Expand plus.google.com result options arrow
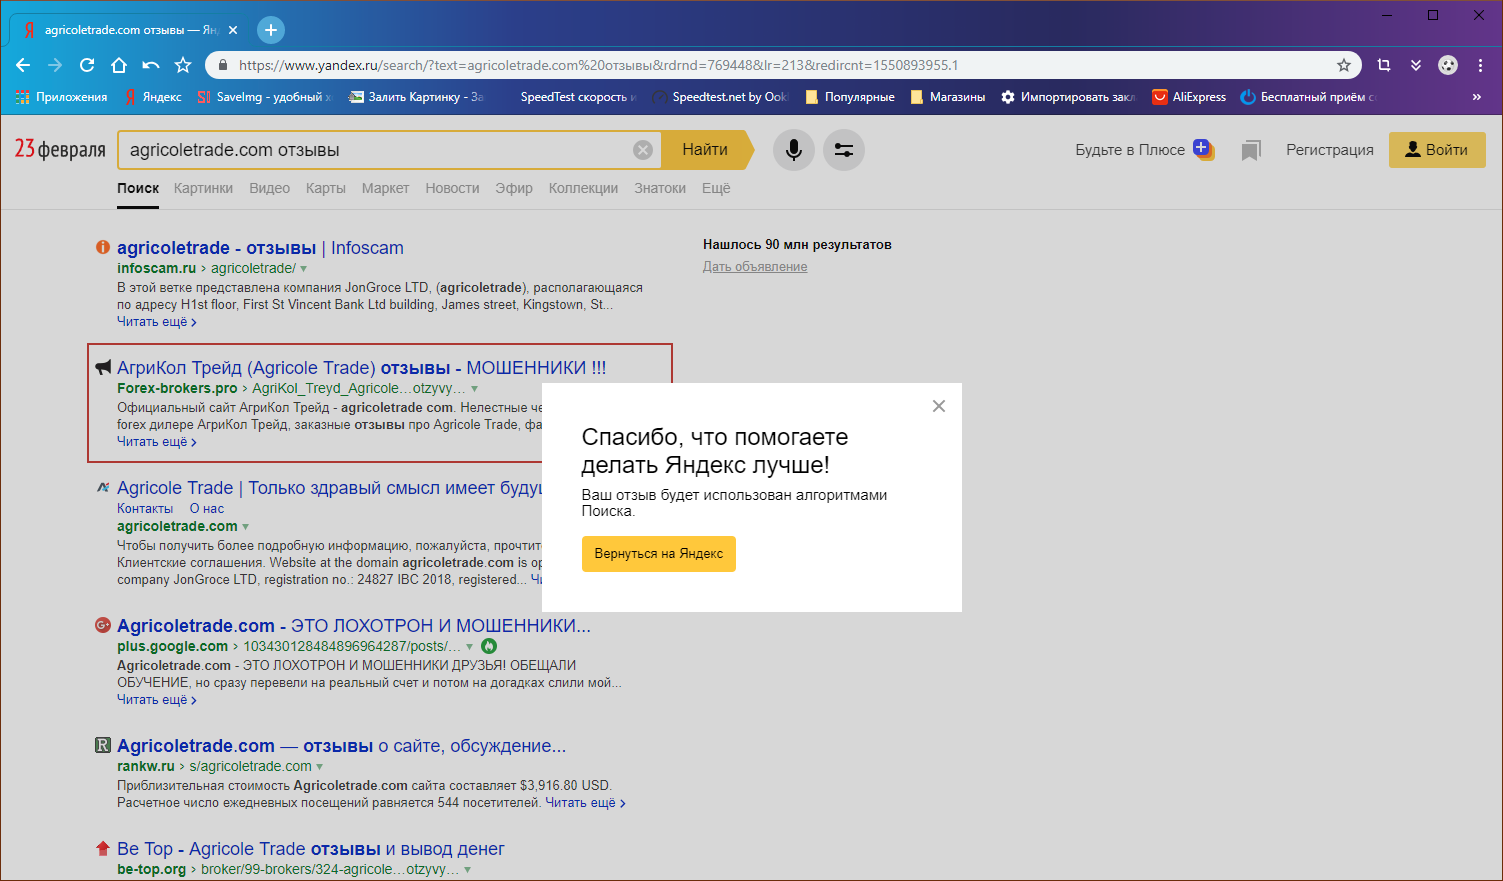Image resolution: width=1503 pixels, height=881 pixels. tap(470, 647)
